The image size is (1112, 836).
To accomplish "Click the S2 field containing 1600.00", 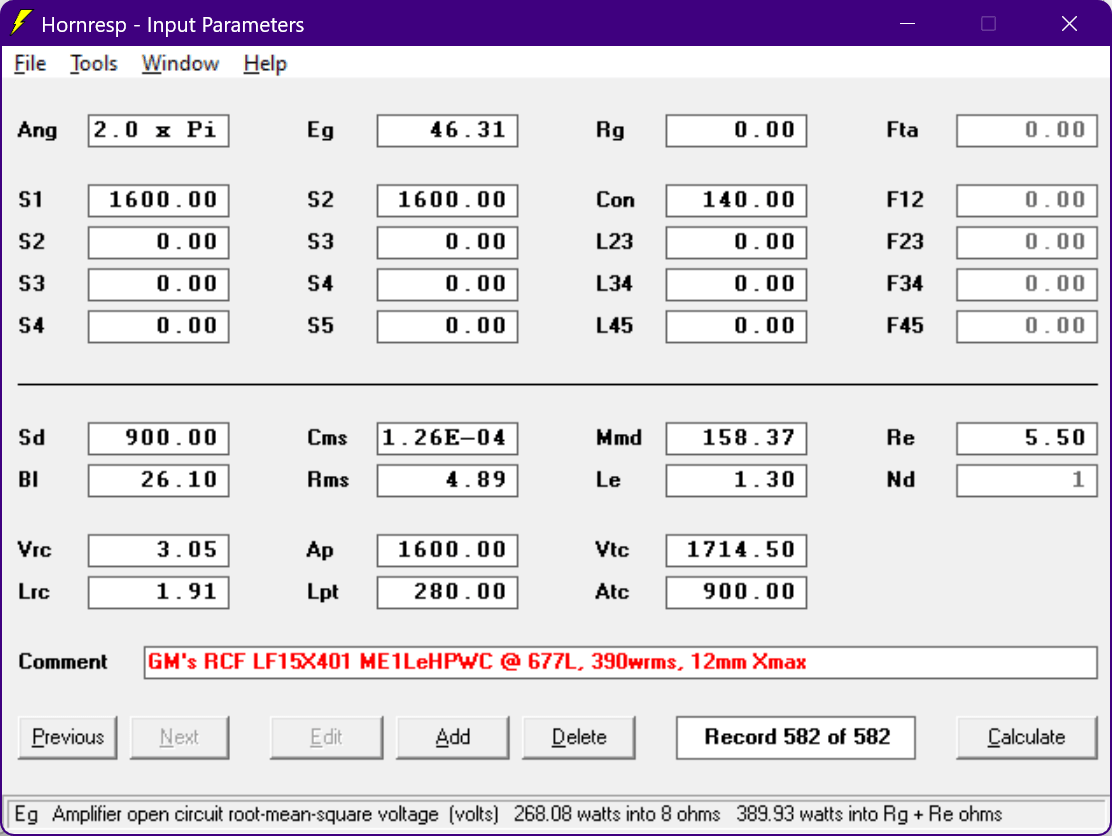I will tap(447, 200).
